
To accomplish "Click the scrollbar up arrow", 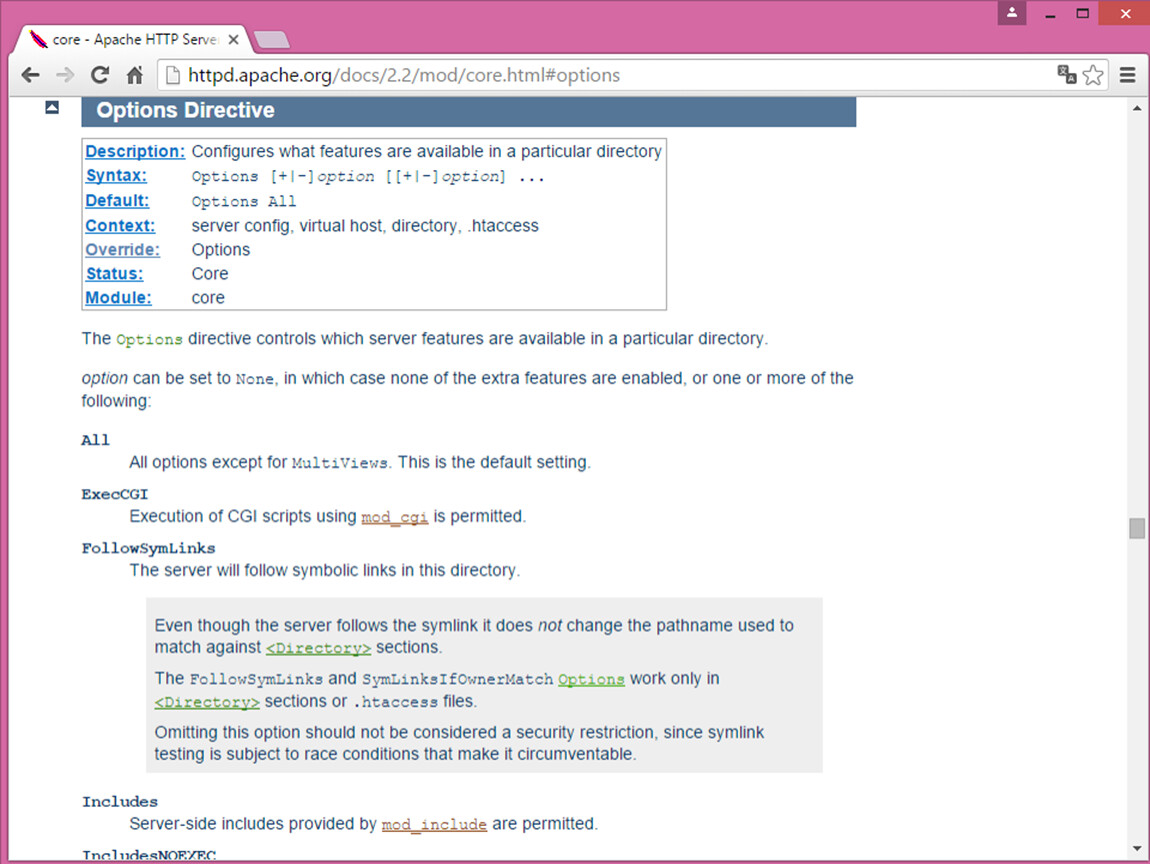I will pyautogui.click(x=1137, y=108).
